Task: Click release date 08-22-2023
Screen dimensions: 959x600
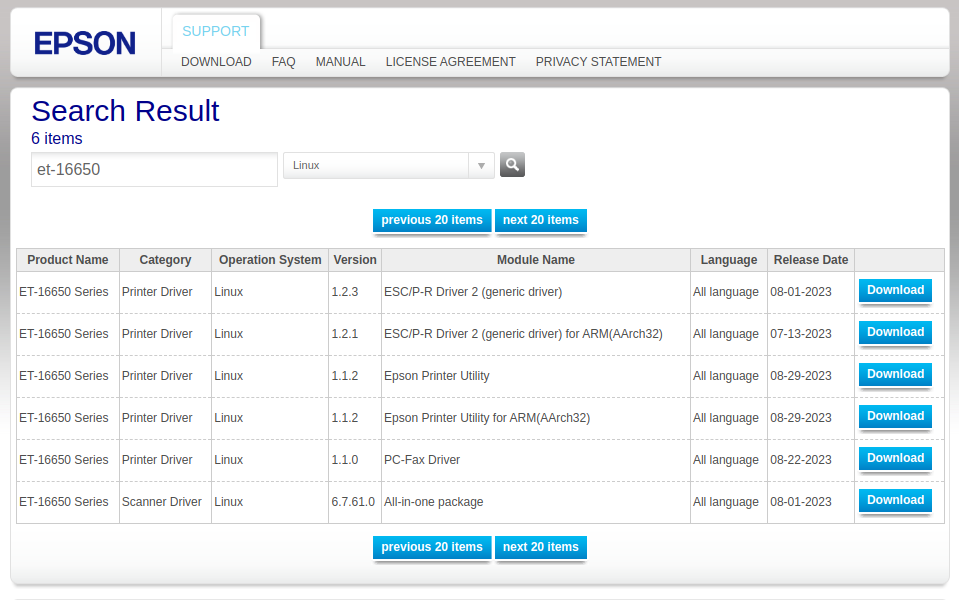Action: point(801,460)
